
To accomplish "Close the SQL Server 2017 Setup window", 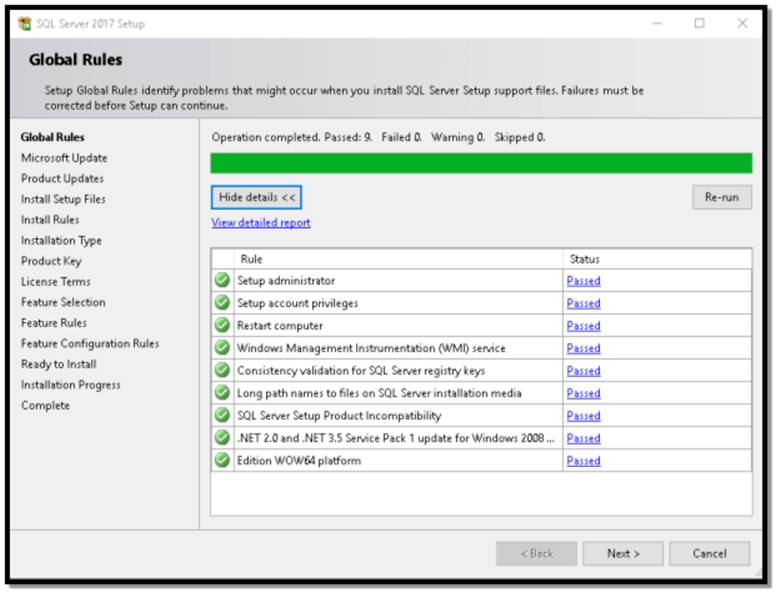I will 742,23.
